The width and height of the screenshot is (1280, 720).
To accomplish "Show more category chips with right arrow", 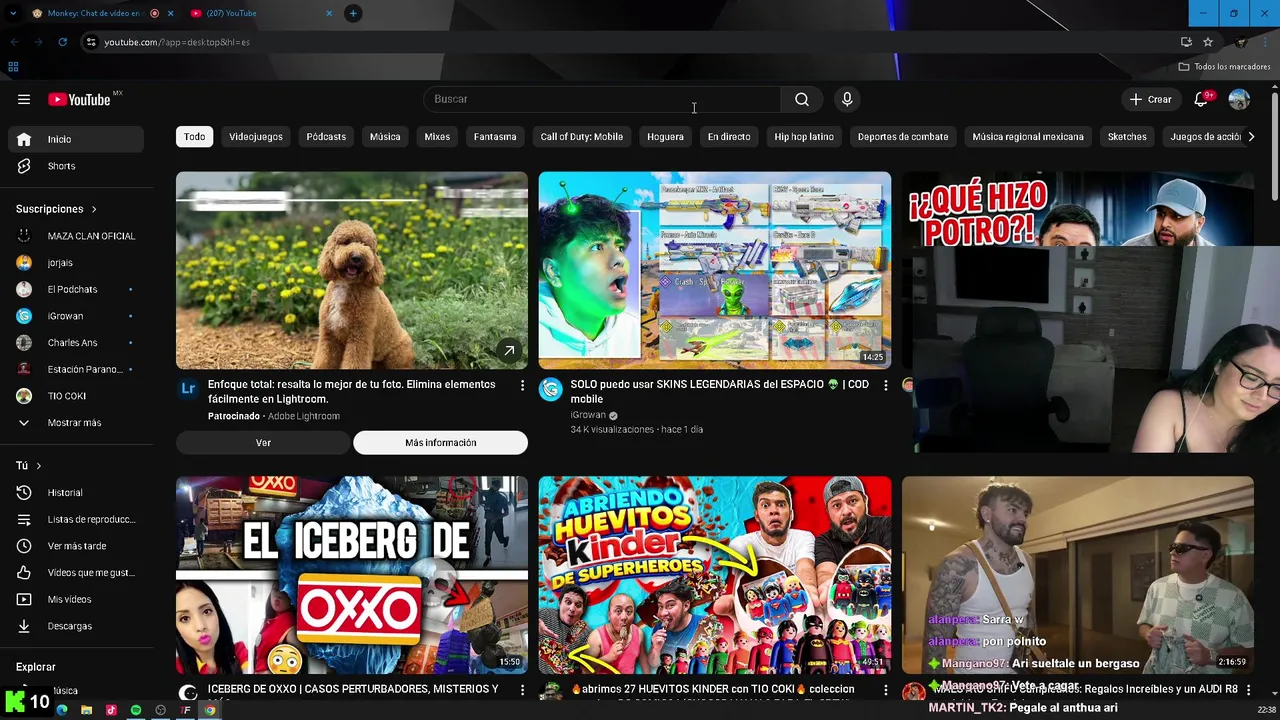I will pos(1250,137).
